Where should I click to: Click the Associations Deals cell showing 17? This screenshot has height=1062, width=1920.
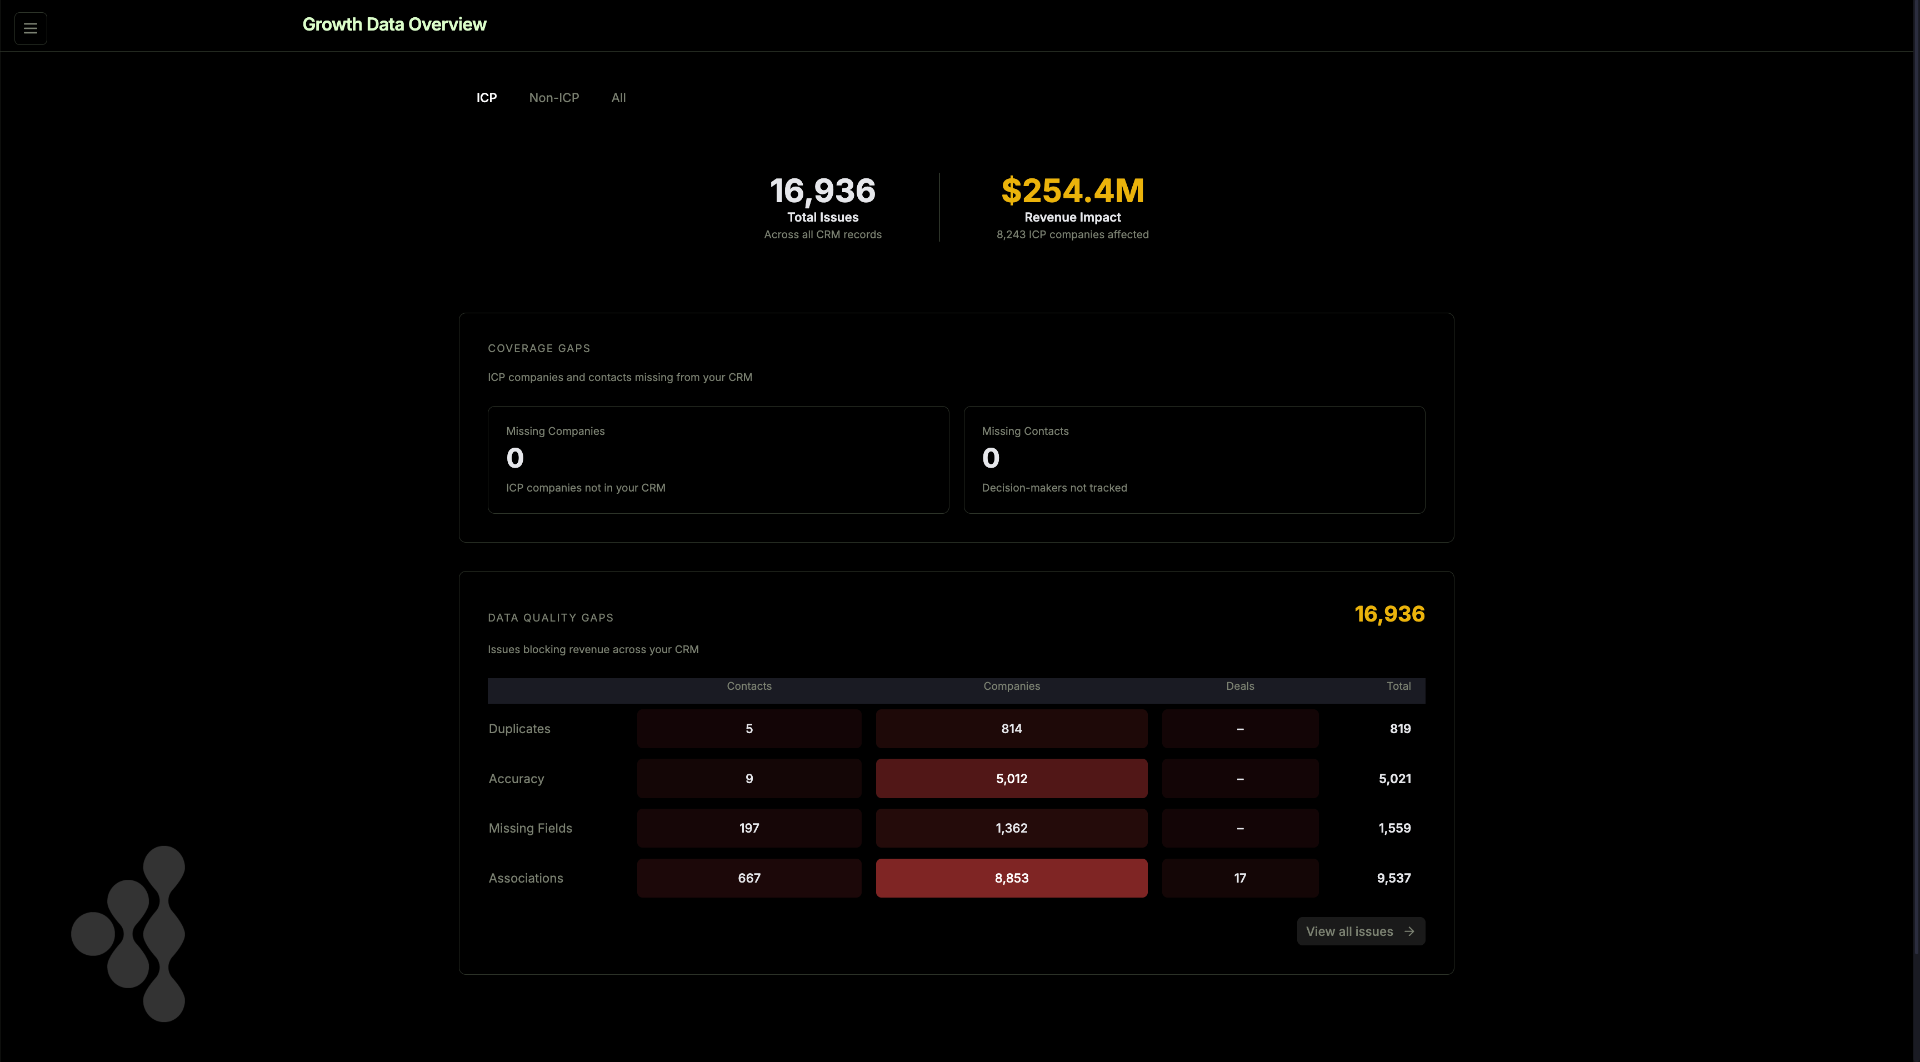(x=1240, y=878)
